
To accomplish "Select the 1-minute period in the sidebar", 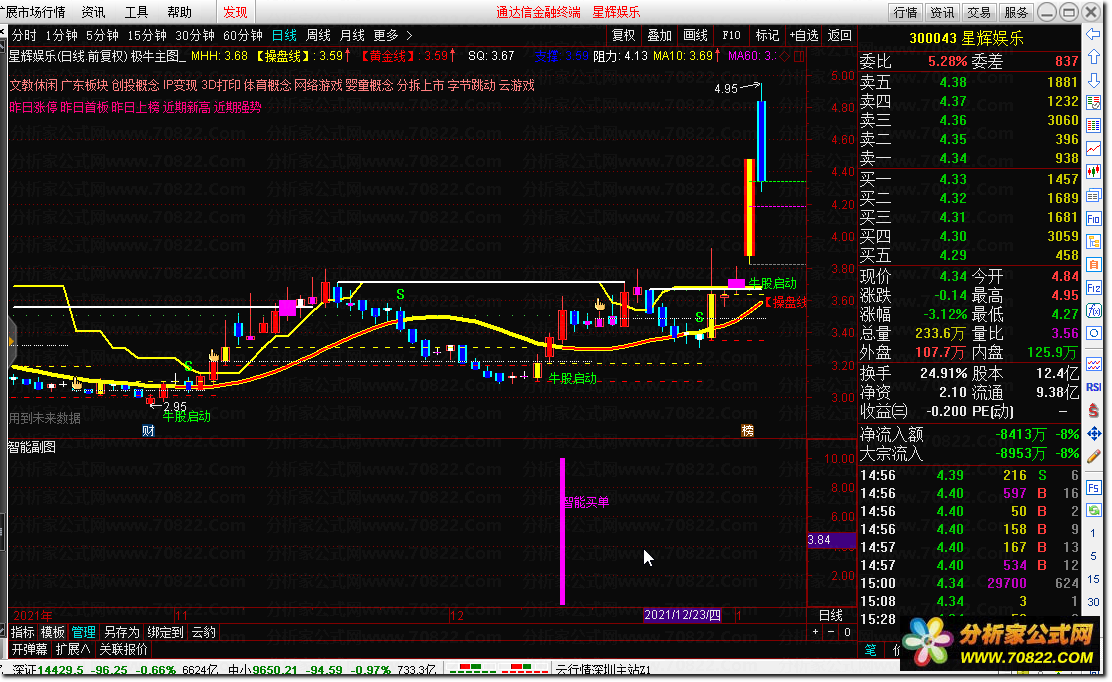I will click(x=1093, y=533).
